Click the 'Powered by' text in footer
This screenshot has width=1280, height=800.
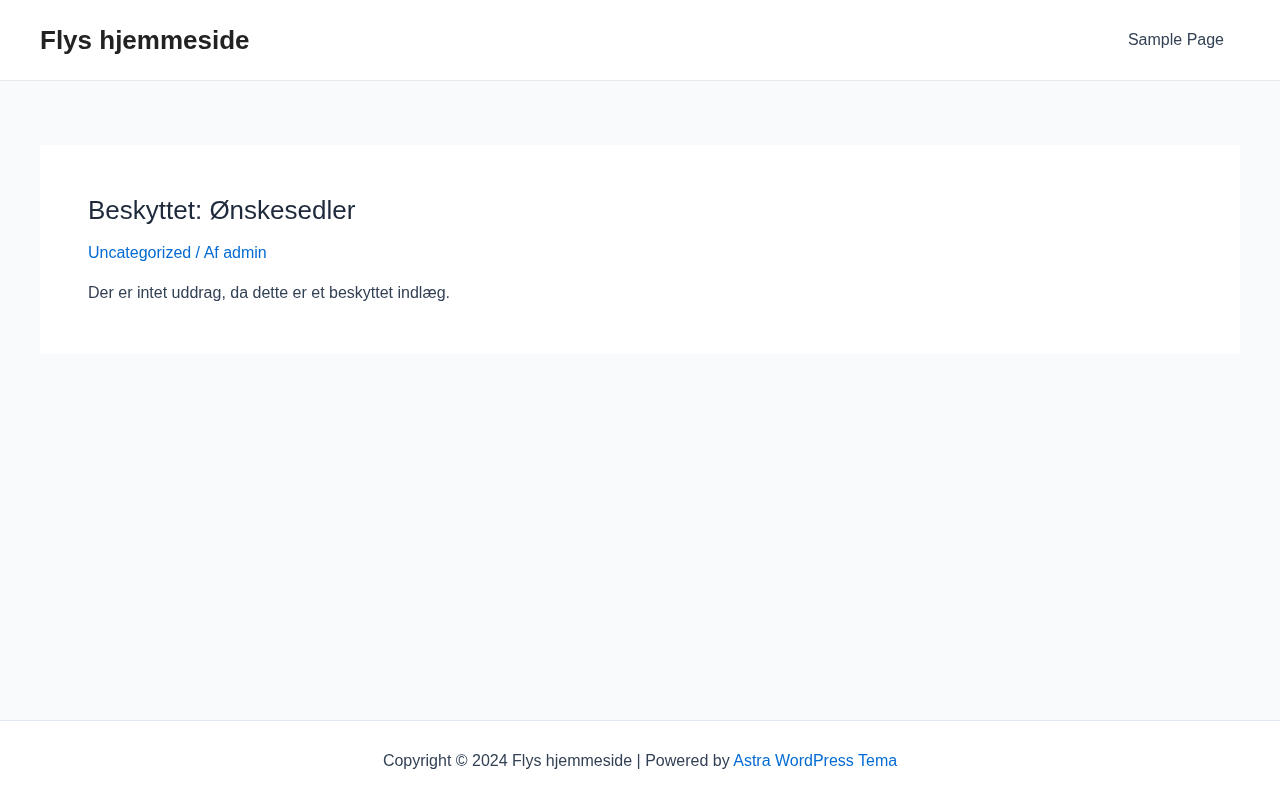(687, 761)
